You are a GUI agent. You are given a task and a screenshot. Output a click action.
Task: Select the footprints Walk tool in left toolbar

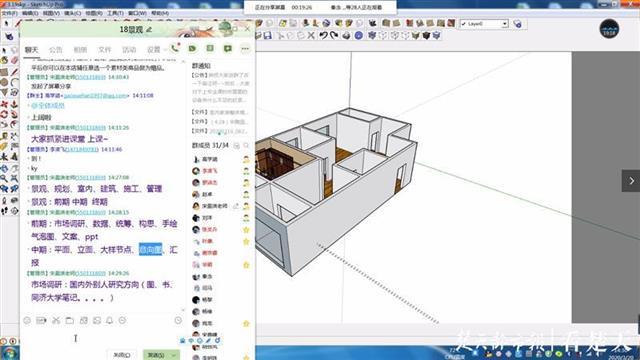(4, 211)
